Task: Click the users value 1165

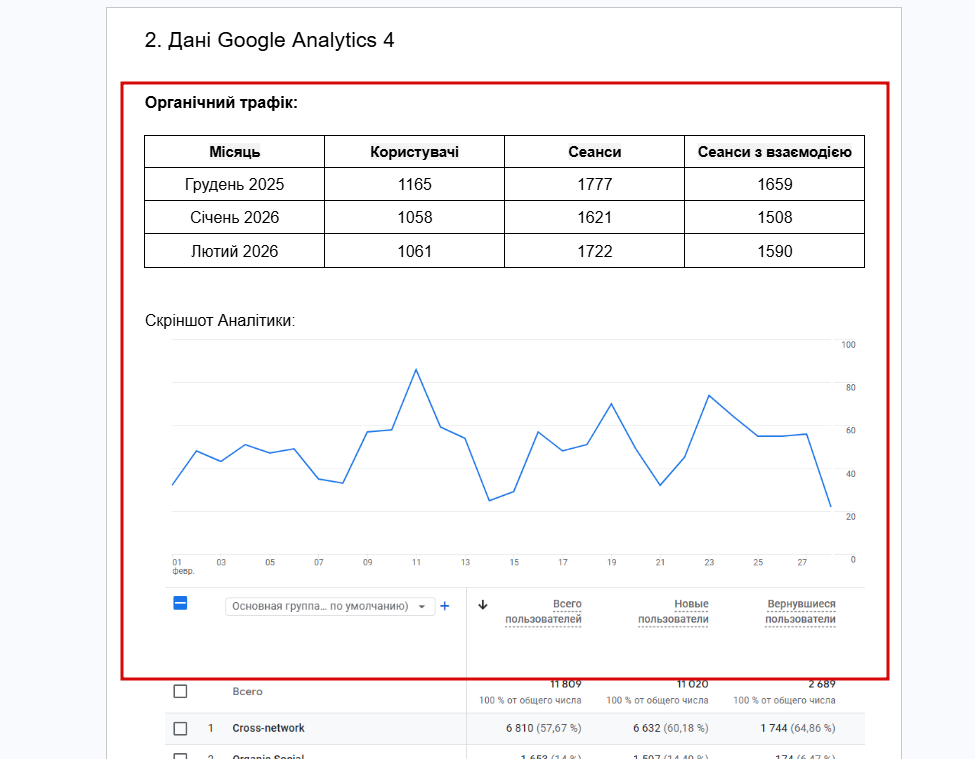Action: (x=415, y=184)
